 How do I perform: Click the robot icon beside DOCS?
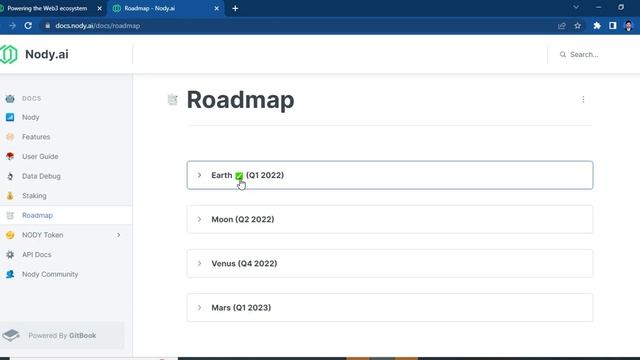coord(10,98)
